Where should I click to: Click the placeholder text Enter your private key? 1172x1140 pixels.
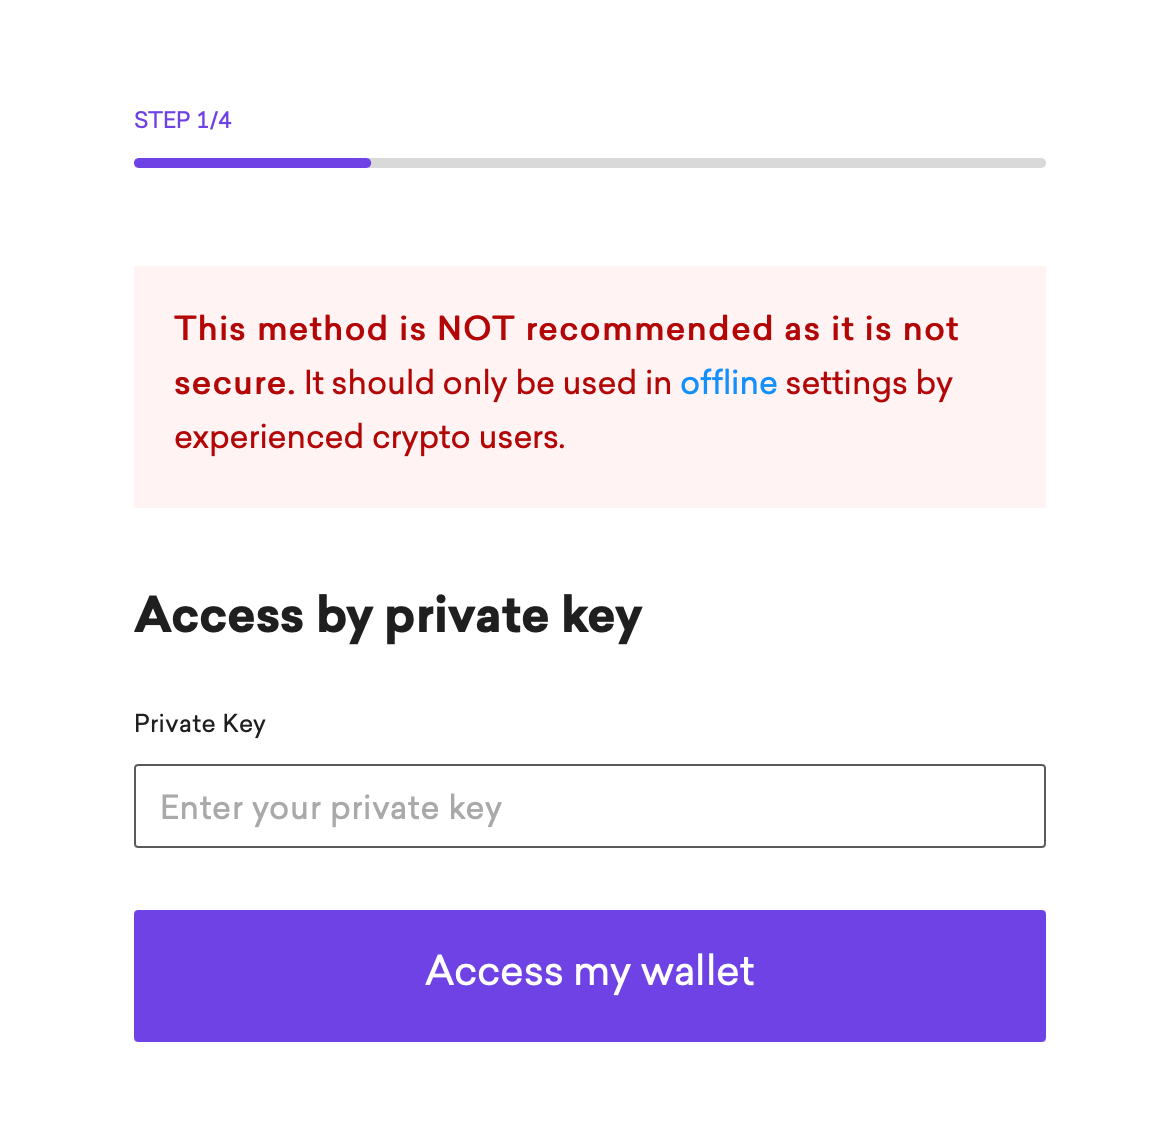(x=330, y=806)
